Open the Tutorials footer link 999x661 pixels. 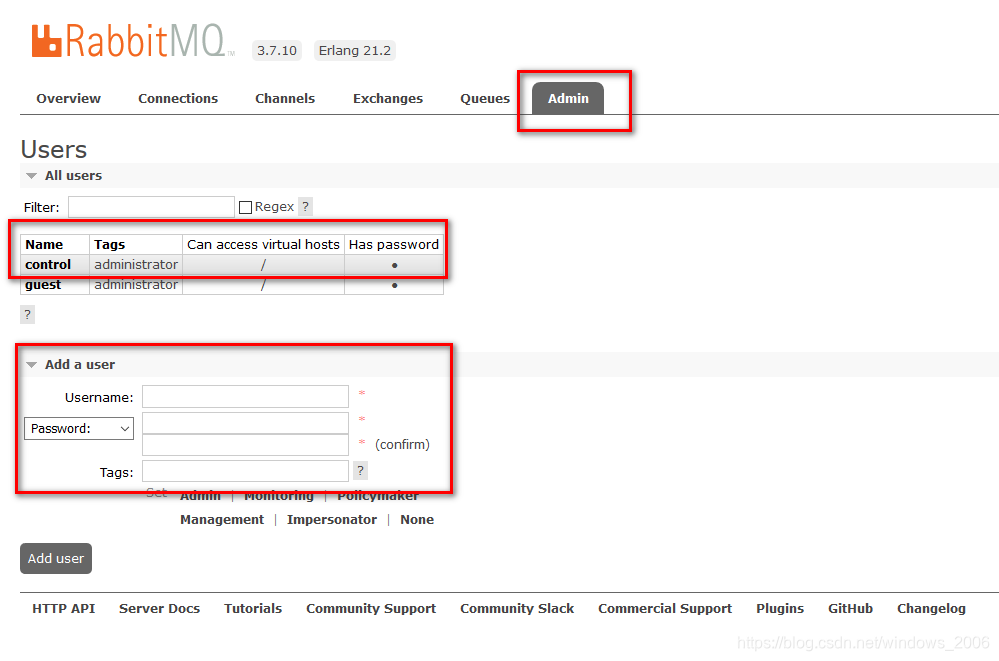pos(253,608)
